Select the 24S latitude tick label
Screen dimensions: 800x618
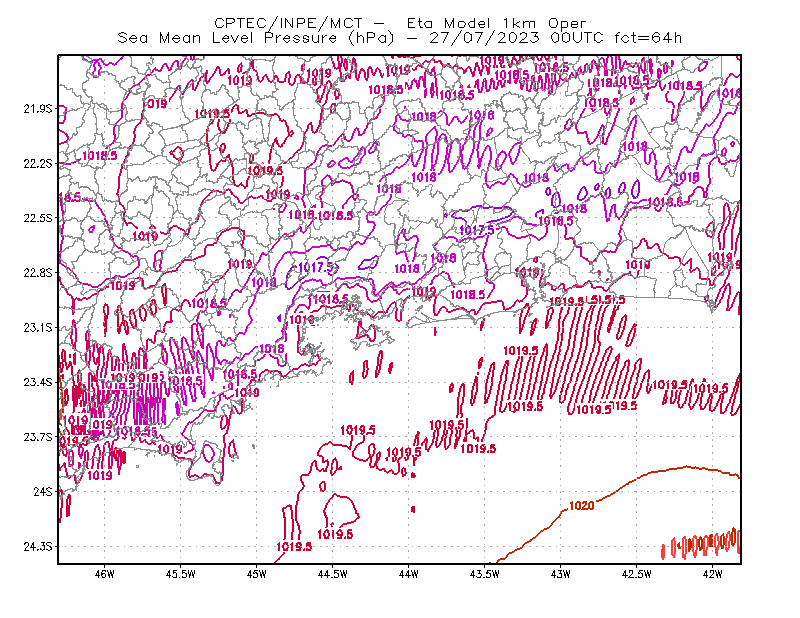point(43,491)
